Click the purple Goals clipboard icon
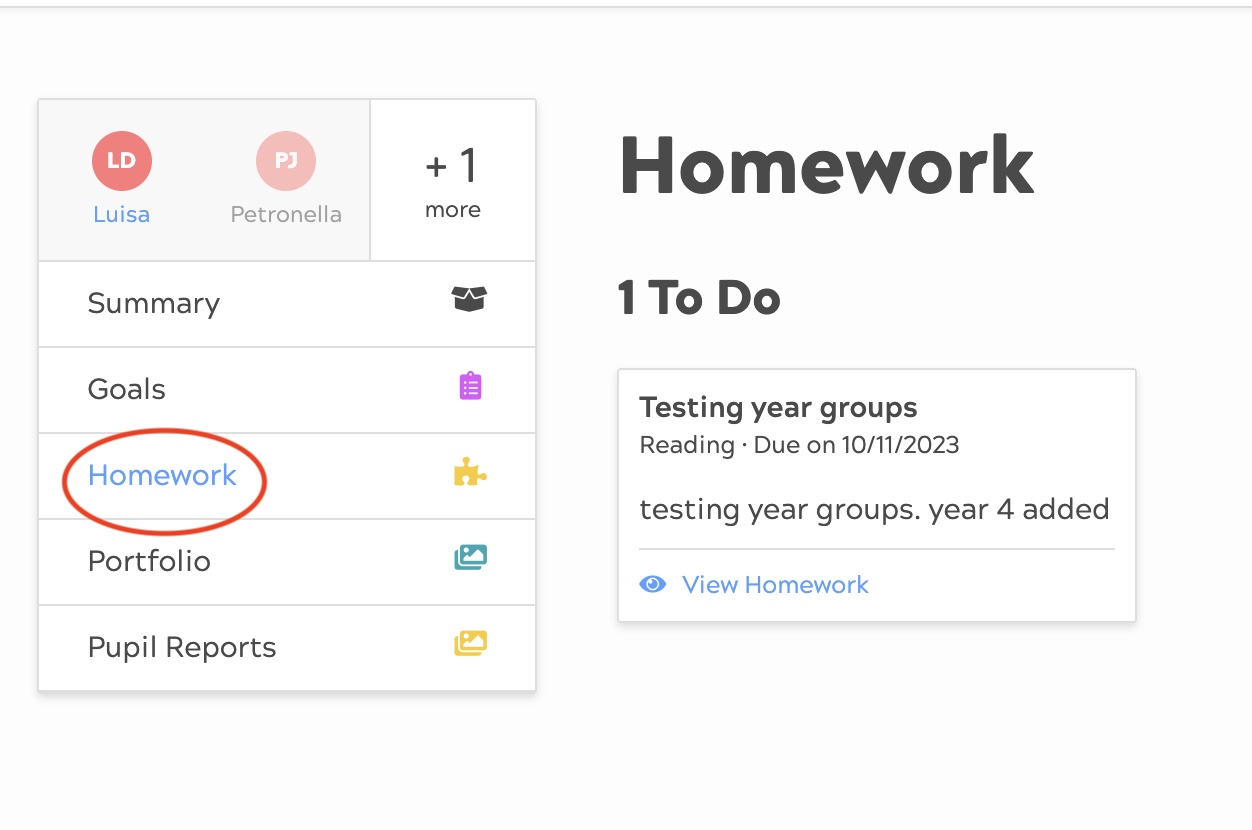This screenshot has width=1252, height=830. 470,386
